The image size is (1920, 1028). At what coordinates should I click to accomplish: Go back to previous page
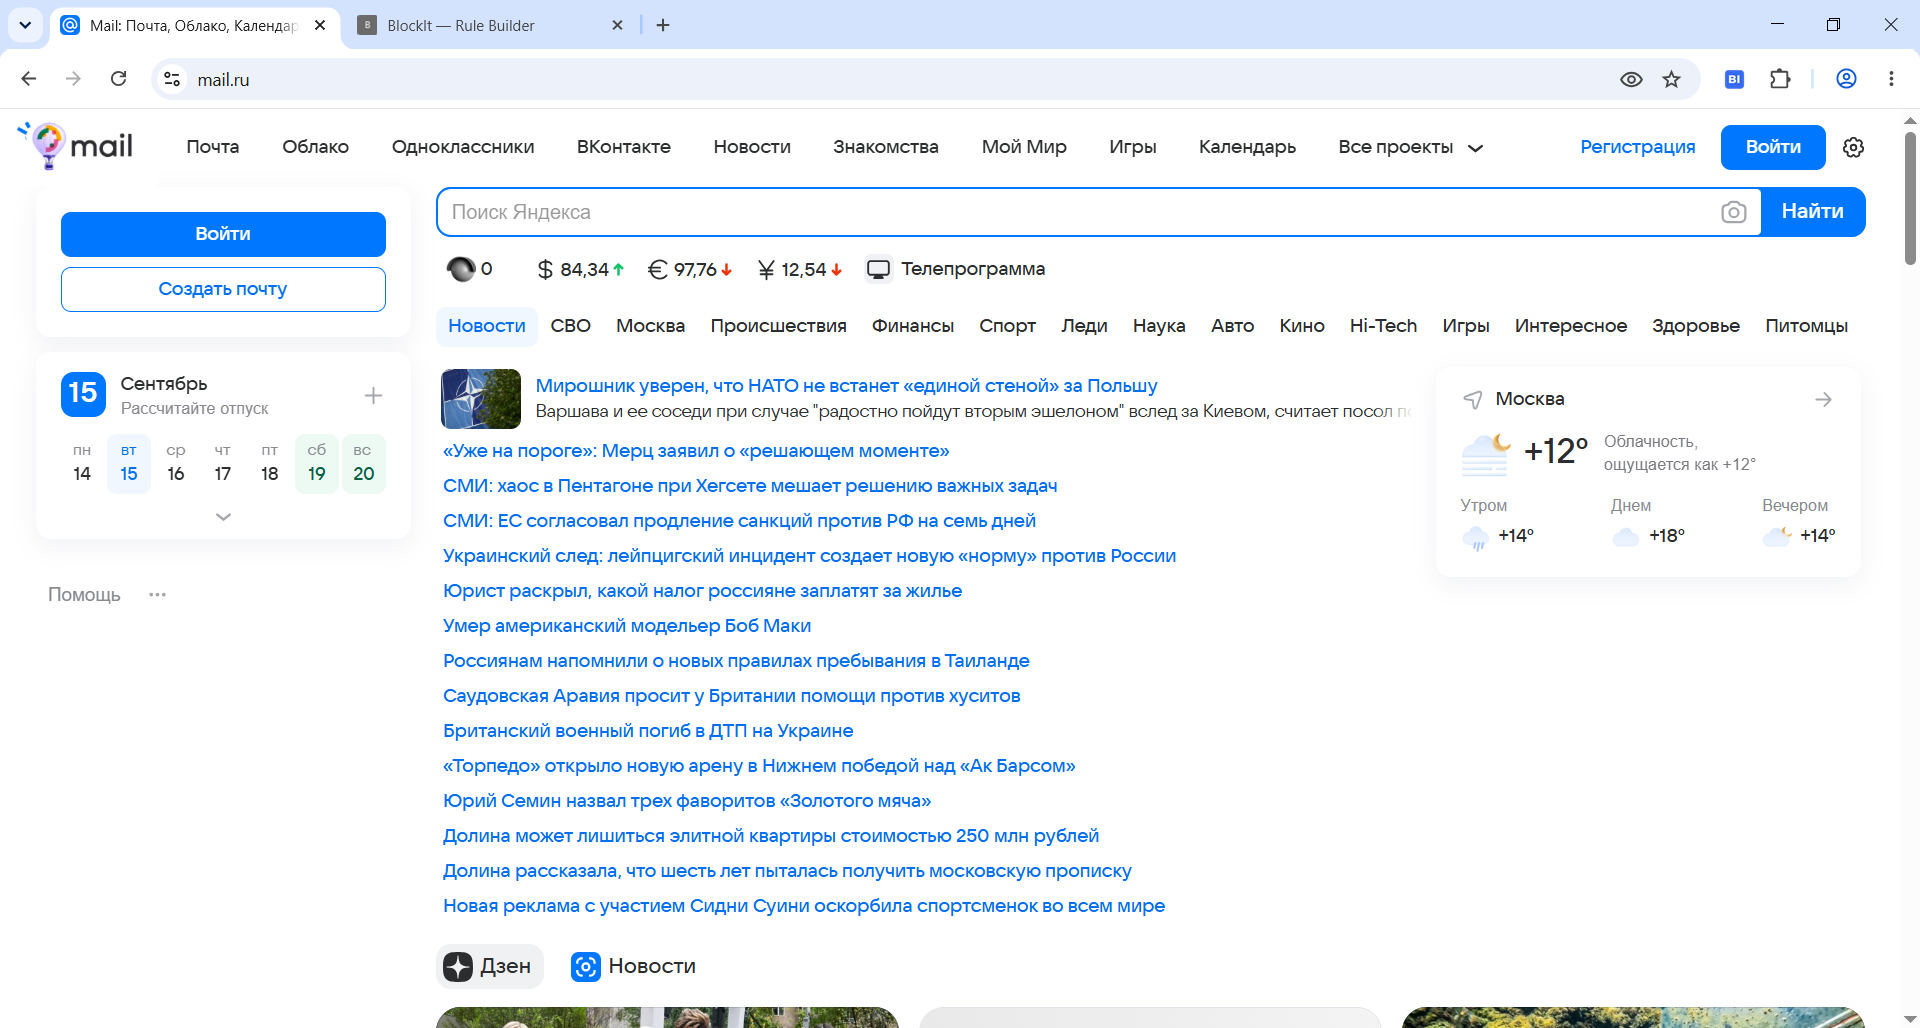[x=29, y=79]
